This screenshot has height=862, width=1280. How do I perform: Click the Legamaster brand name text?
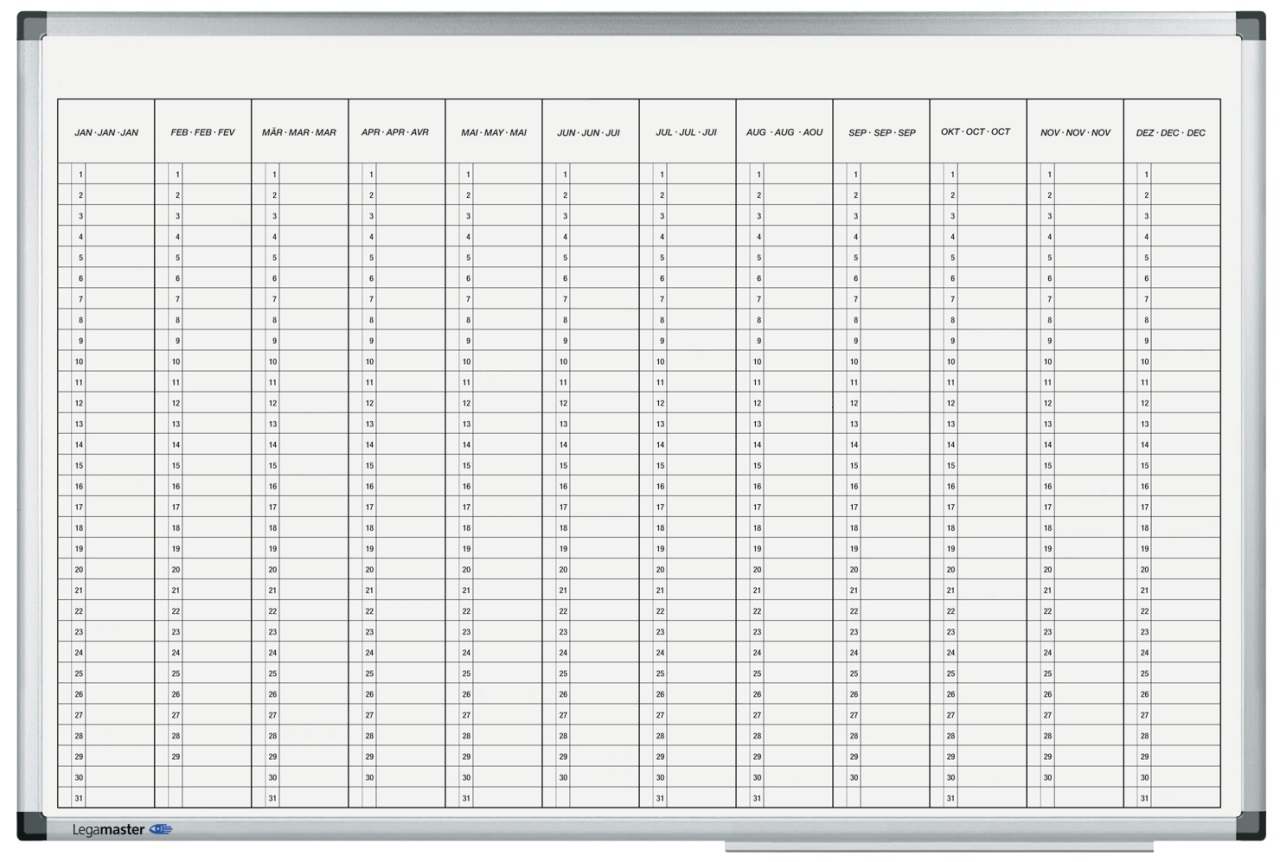[x=109, y=829]
